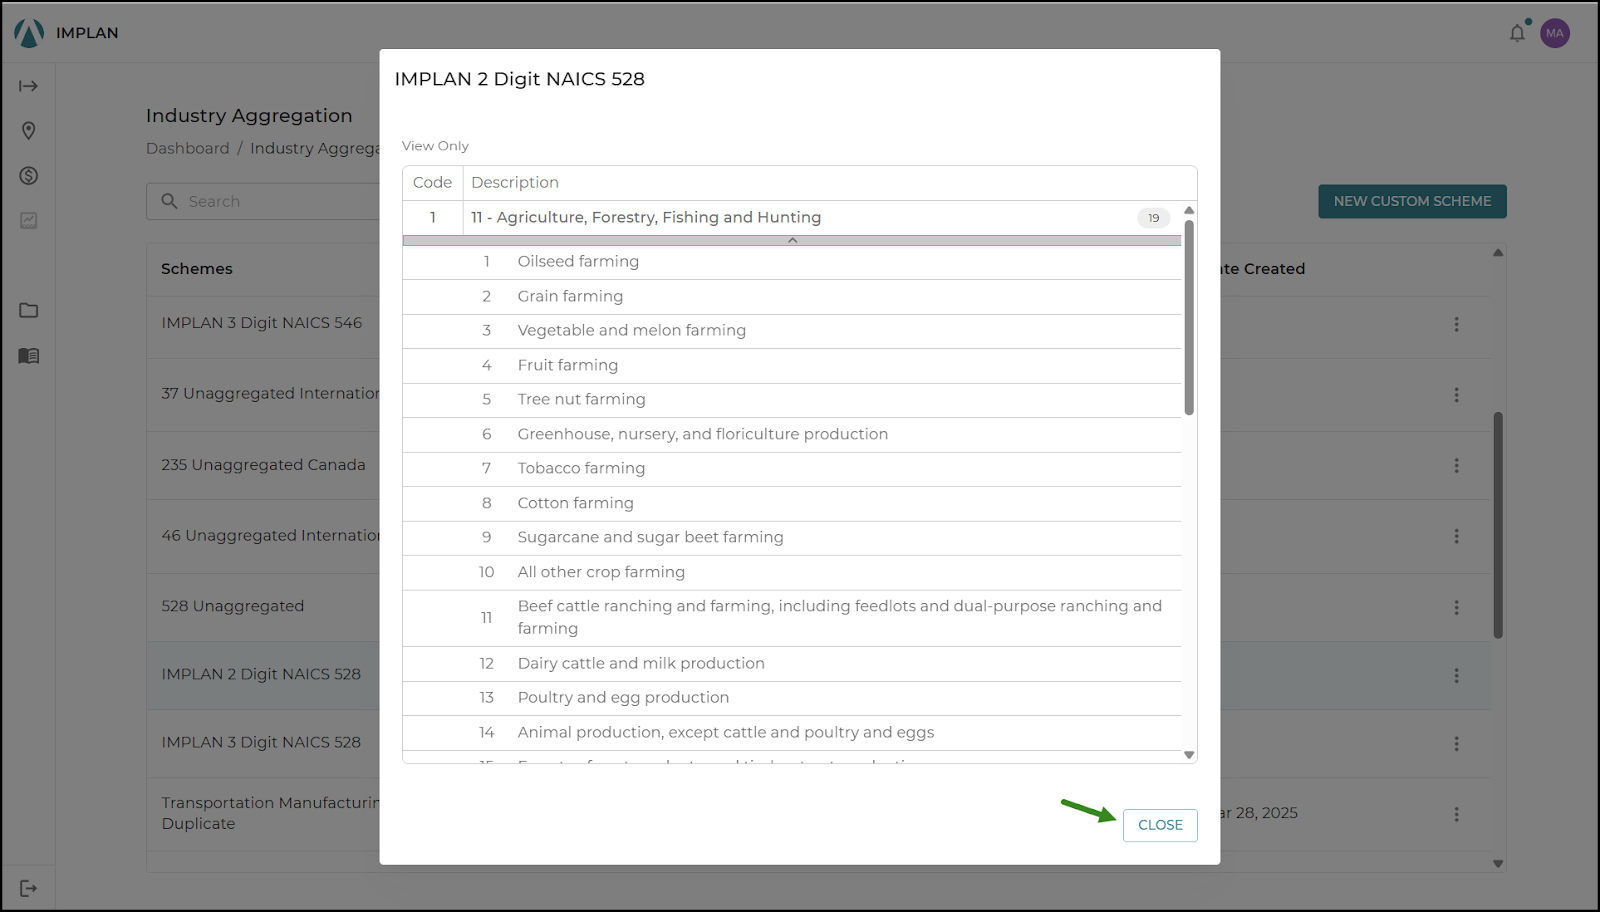Image resolution: width=1600 pixels, height=912 pixels.
Task: Click the 19 count badge
Action: 1153,218
